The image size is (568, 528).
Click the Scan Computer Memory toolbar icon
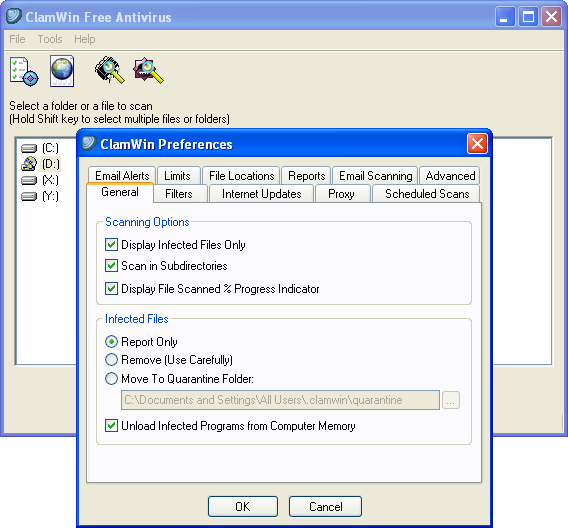point(109,70)
